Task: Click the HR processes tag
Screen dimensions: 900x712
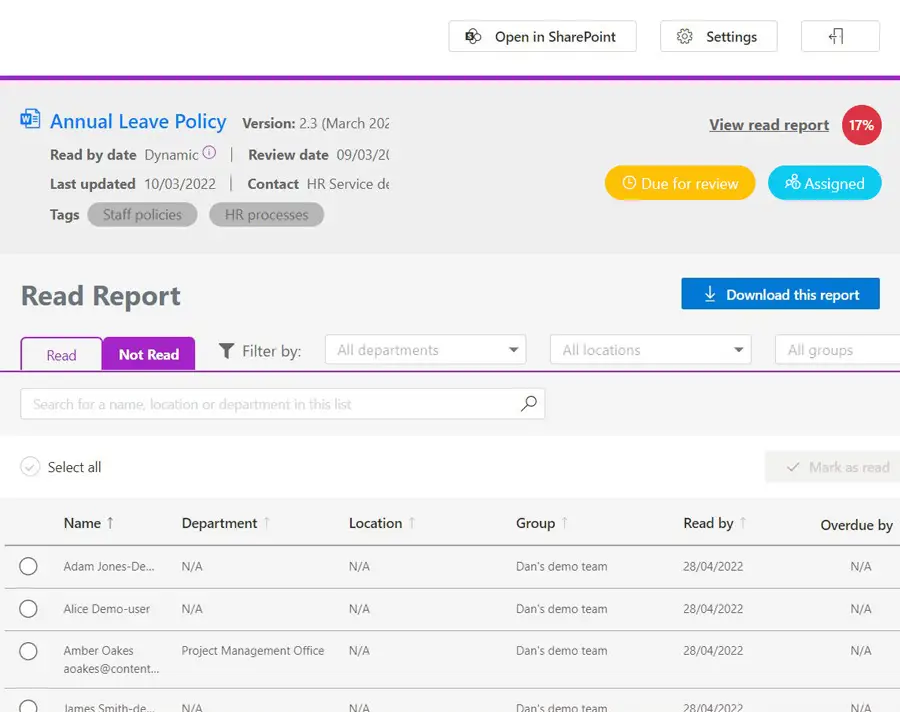Action: [x=266, y=215]
